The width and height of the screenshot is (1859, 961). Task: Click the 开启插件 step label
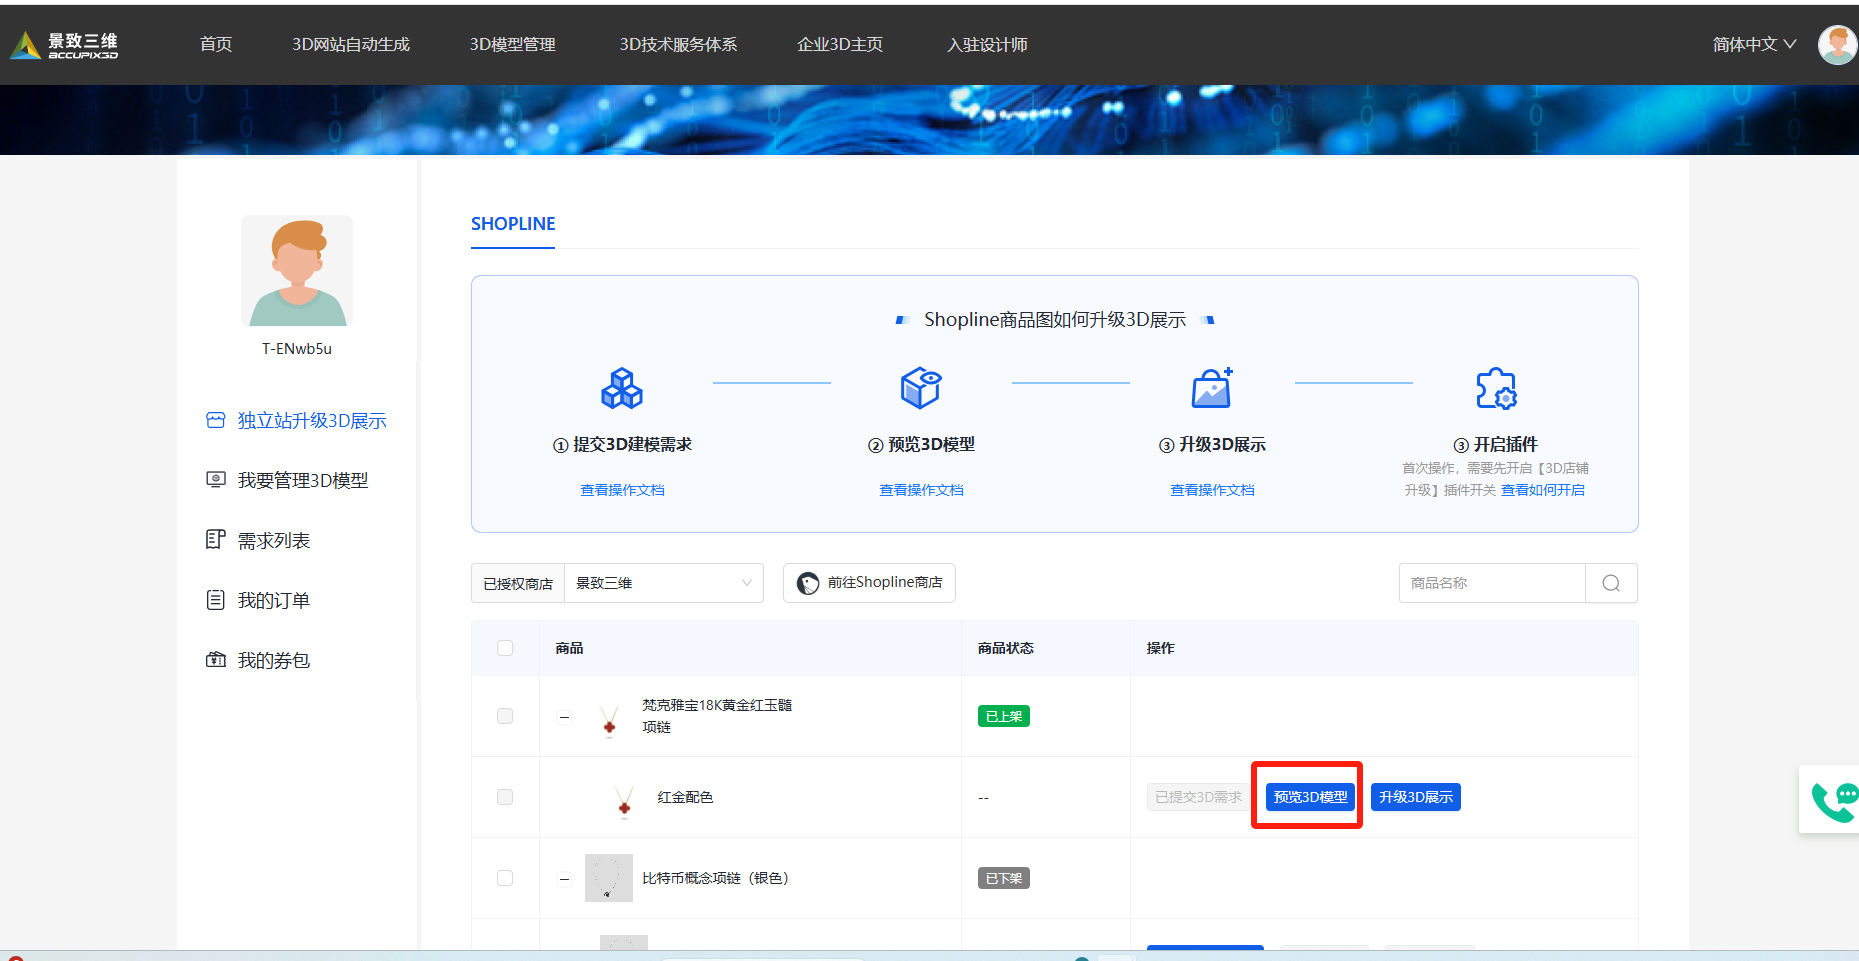pyautogui.click(x=1496, y=445)
